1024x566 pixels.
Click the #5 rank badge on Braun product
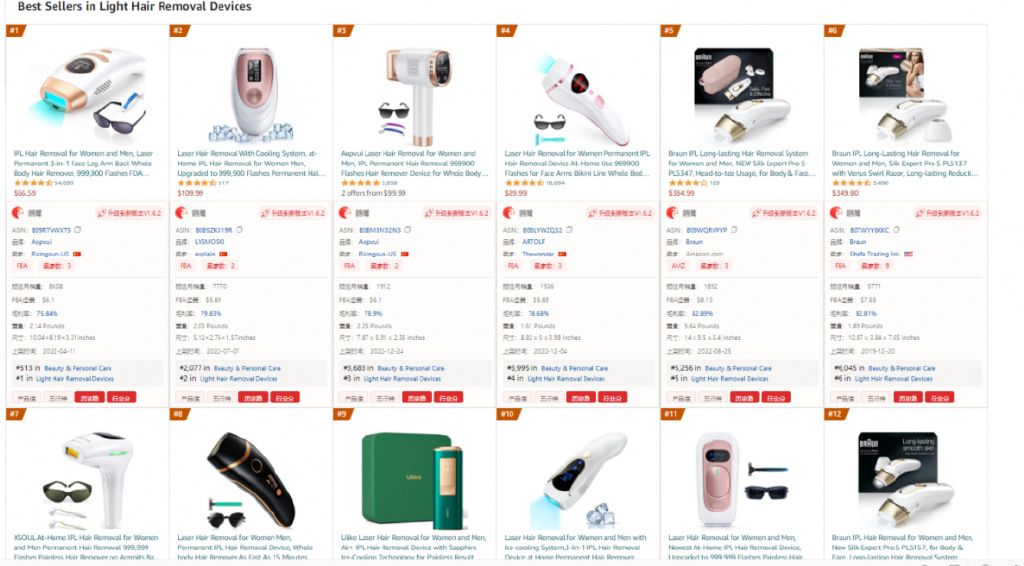(x=671, y=30)
